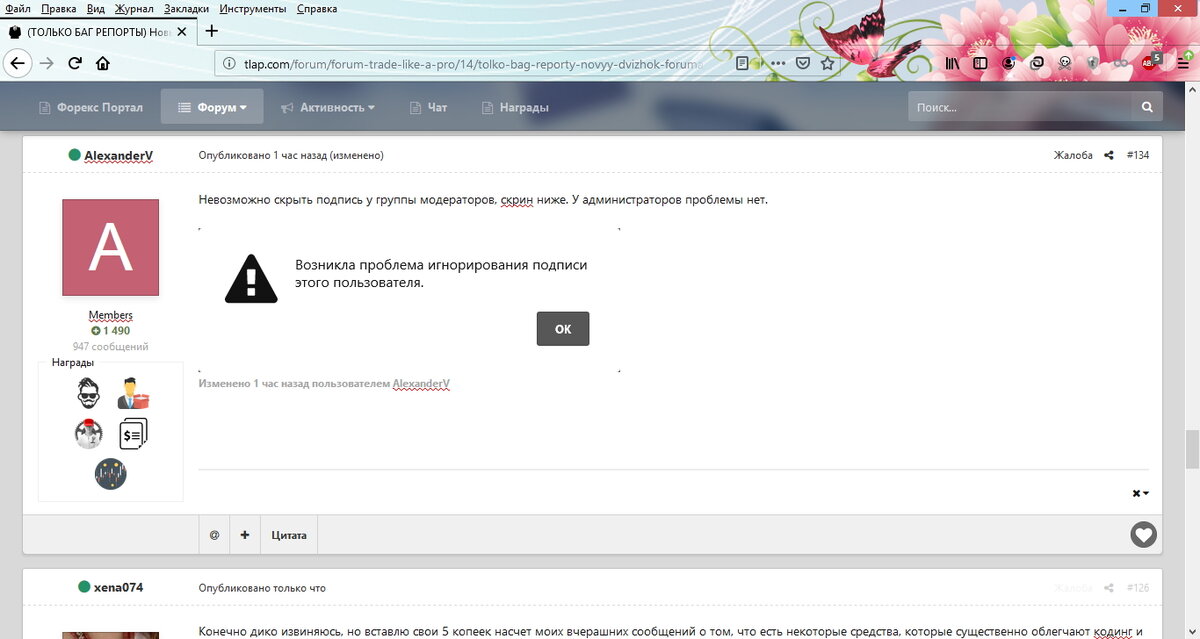This screenshot has width=1200, height=639.
Task: Save page to Pocket
Action: coord(803,63)
